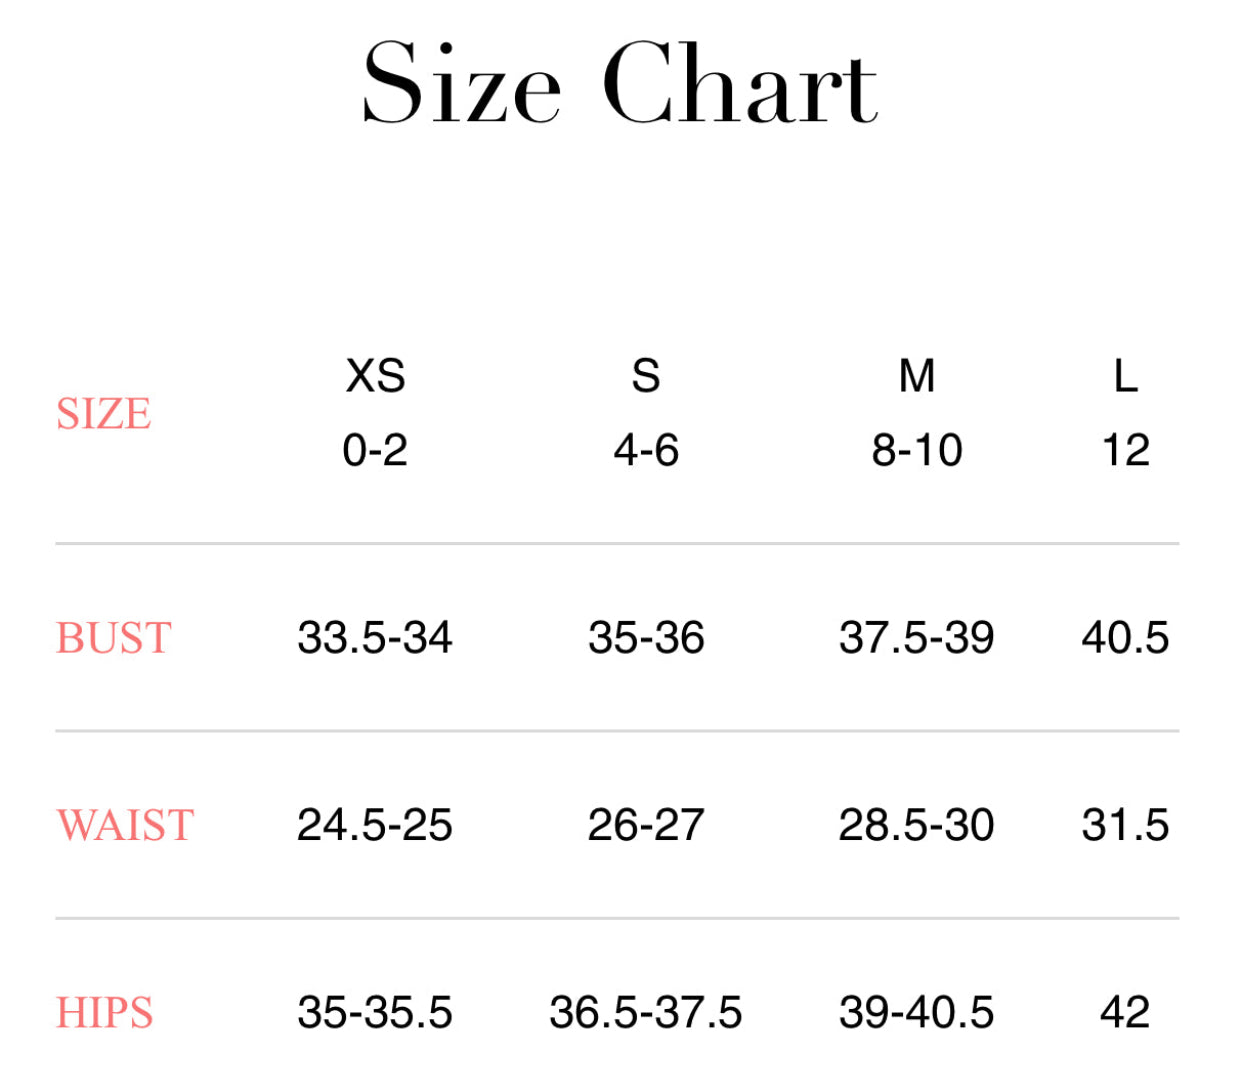
Task: Click the 40.5 bust measurement
Action: click(1125, 638)
